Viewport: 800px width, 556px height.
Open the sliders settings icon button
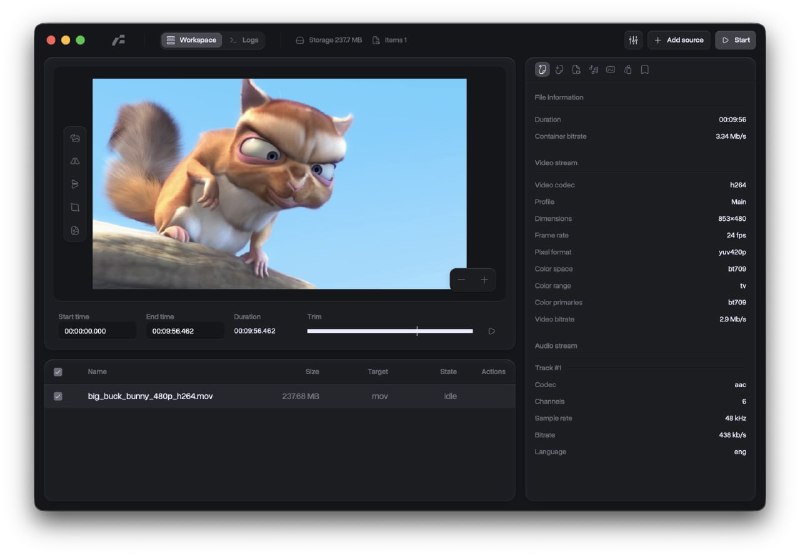tap(633, 40)
